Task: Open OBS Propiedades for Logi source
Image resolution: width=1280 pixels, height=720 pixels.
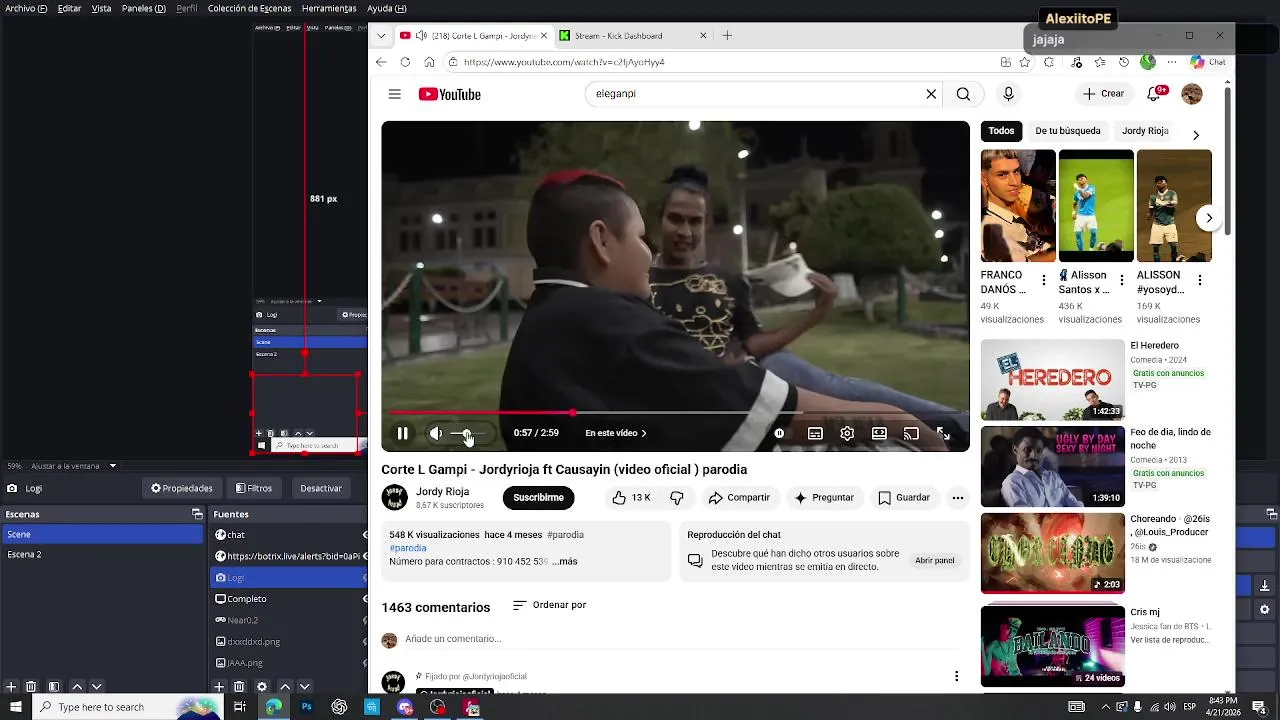Action: (182, 488)
